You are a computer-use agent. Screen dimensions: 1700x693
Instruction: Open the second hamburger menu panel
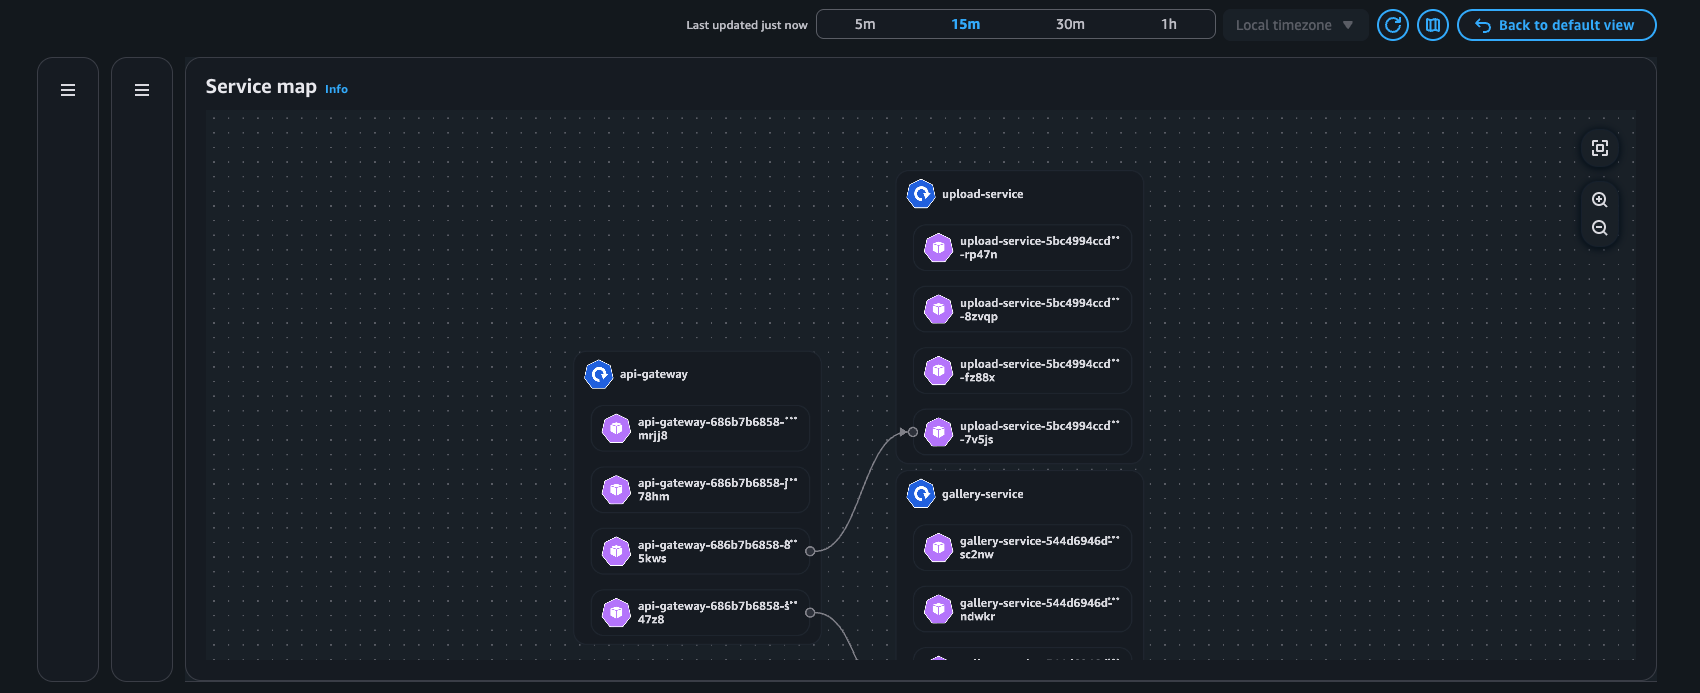coord(142,90)
